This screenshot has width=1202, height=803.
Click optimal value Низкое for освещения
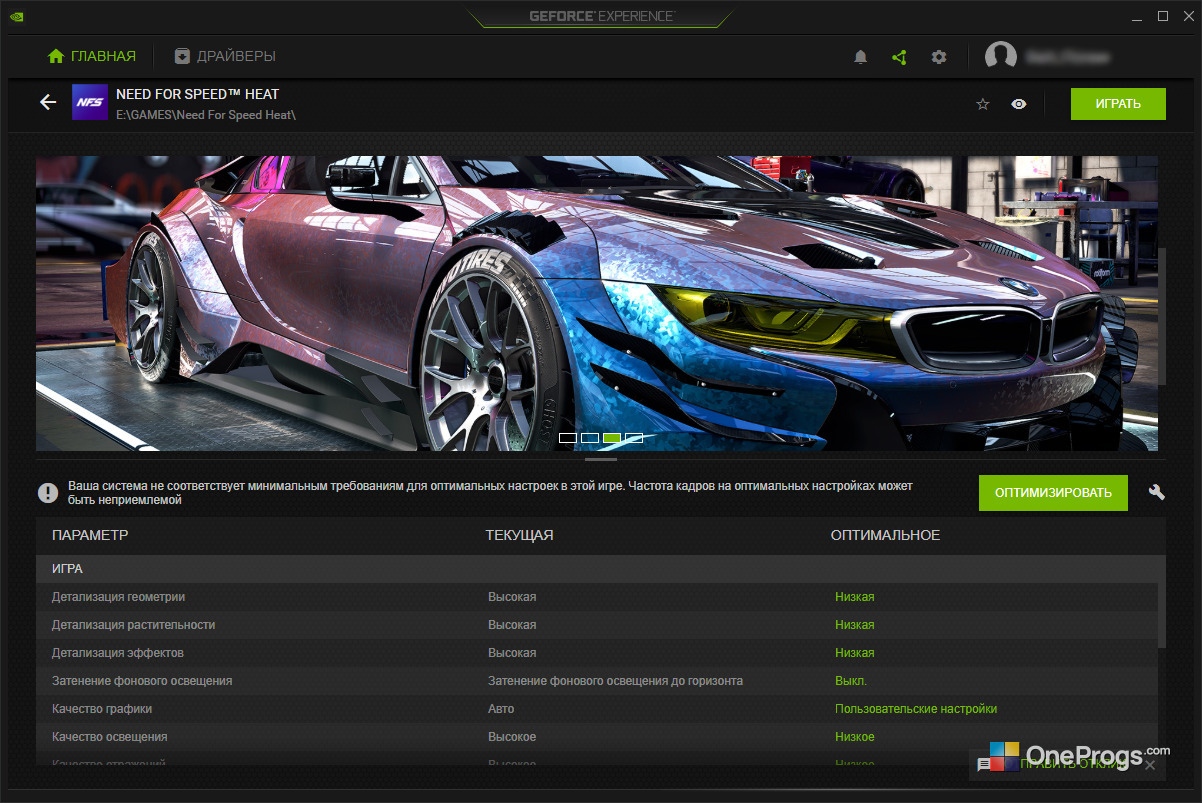point(855,737)
